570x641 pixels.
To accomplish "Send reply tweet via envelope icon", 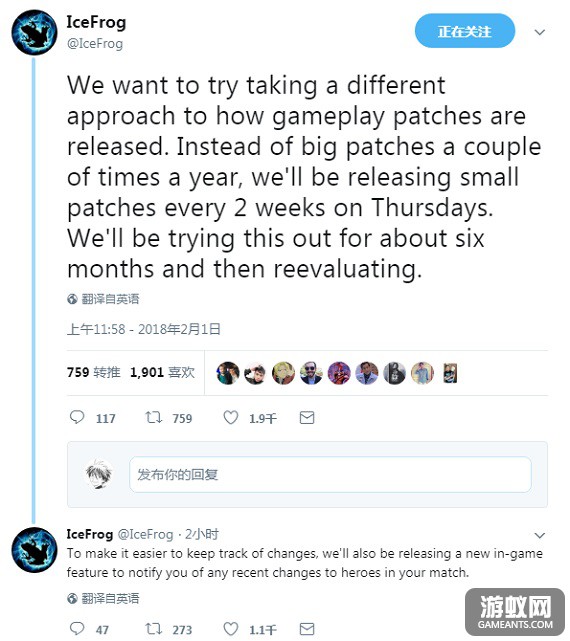I will tap(307, 628).
